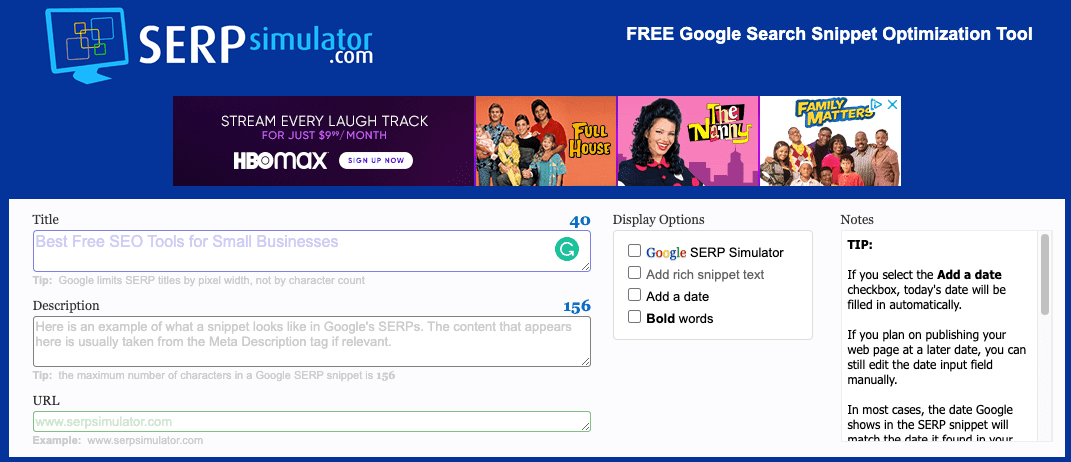Click the SIGN UP NOW button

click(x=376, y=161)
